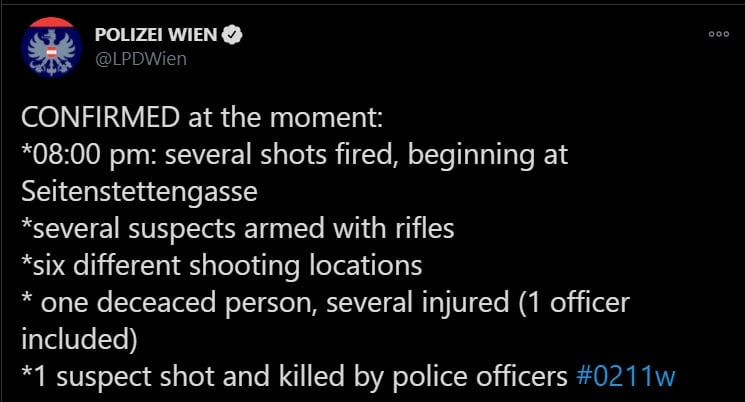
Task: Click the word "included)" in the tweet
Action: click(x=78, y=339)
